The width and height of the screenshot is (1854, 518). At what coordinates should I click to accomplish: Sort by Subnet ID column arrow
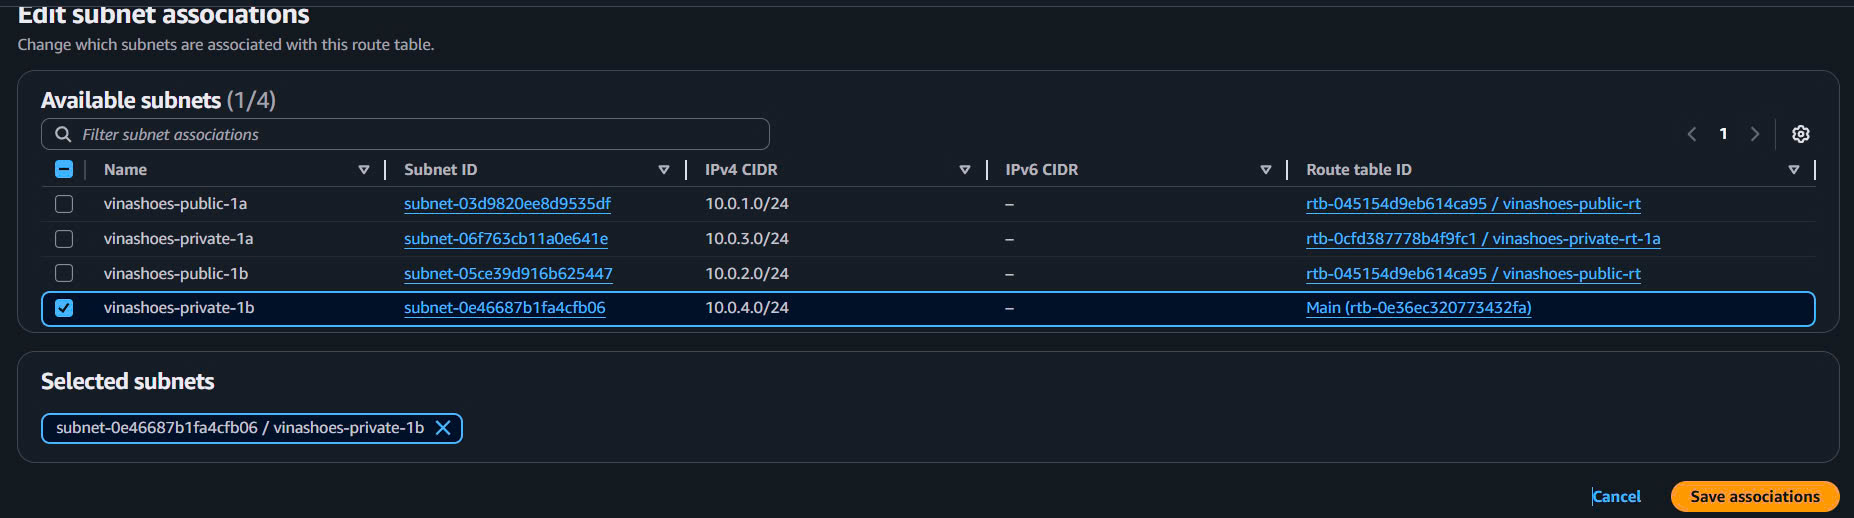point(664,170)
